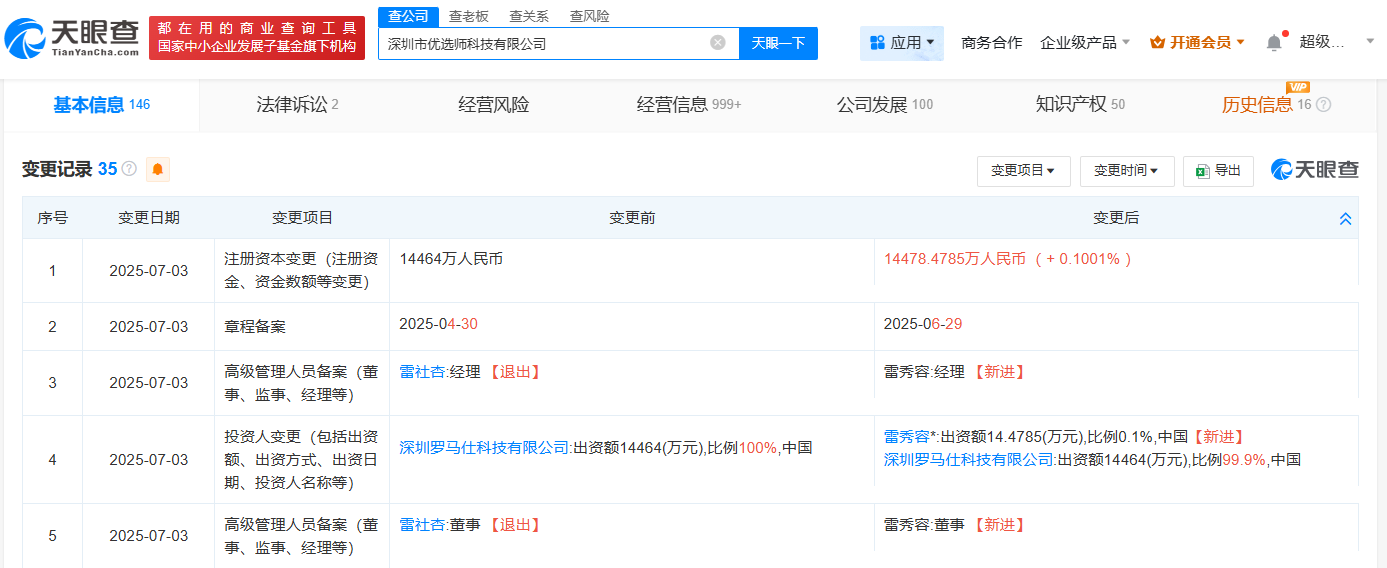Click the 变更后 column header
This screenshot has width=1387, height=568.
click(x=1116, y=218)
